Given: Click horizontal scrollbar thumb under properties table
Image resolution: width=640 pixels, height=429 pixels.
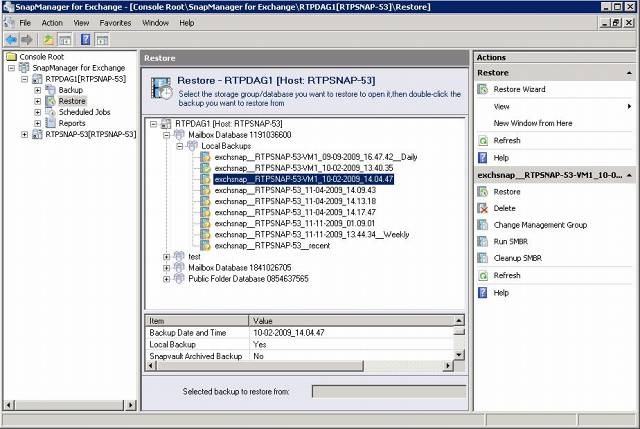Looking at the screenshot, I should [260, 366].
